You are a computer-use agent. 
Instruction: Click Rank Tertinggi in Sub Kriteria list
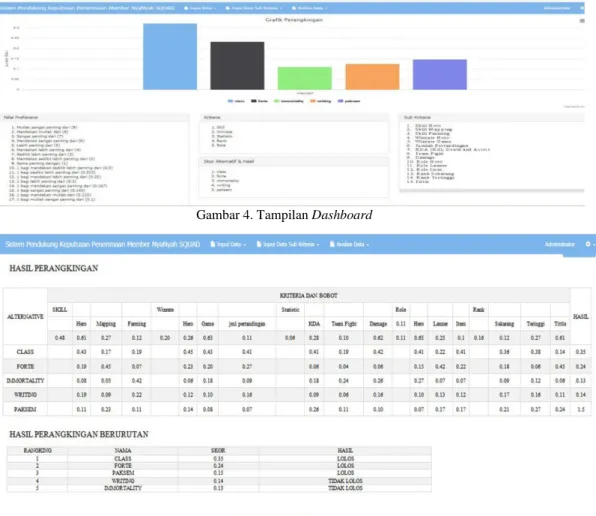pos(434,177)
